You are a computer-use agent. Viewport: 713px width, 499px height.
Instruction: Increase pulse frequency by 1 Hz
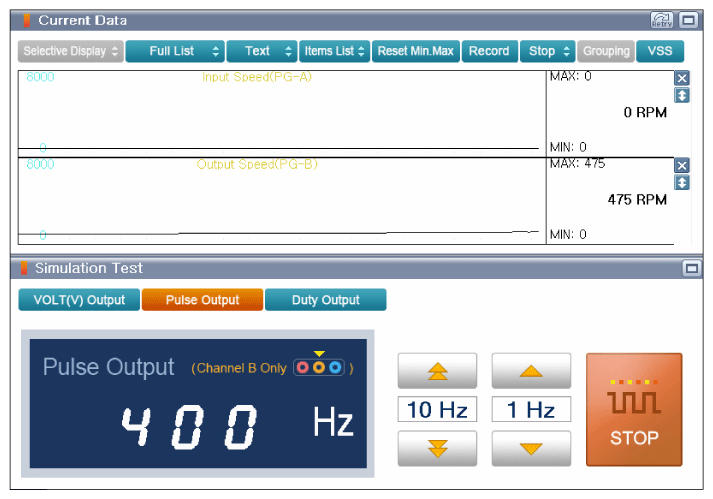[x=531, y=371]
